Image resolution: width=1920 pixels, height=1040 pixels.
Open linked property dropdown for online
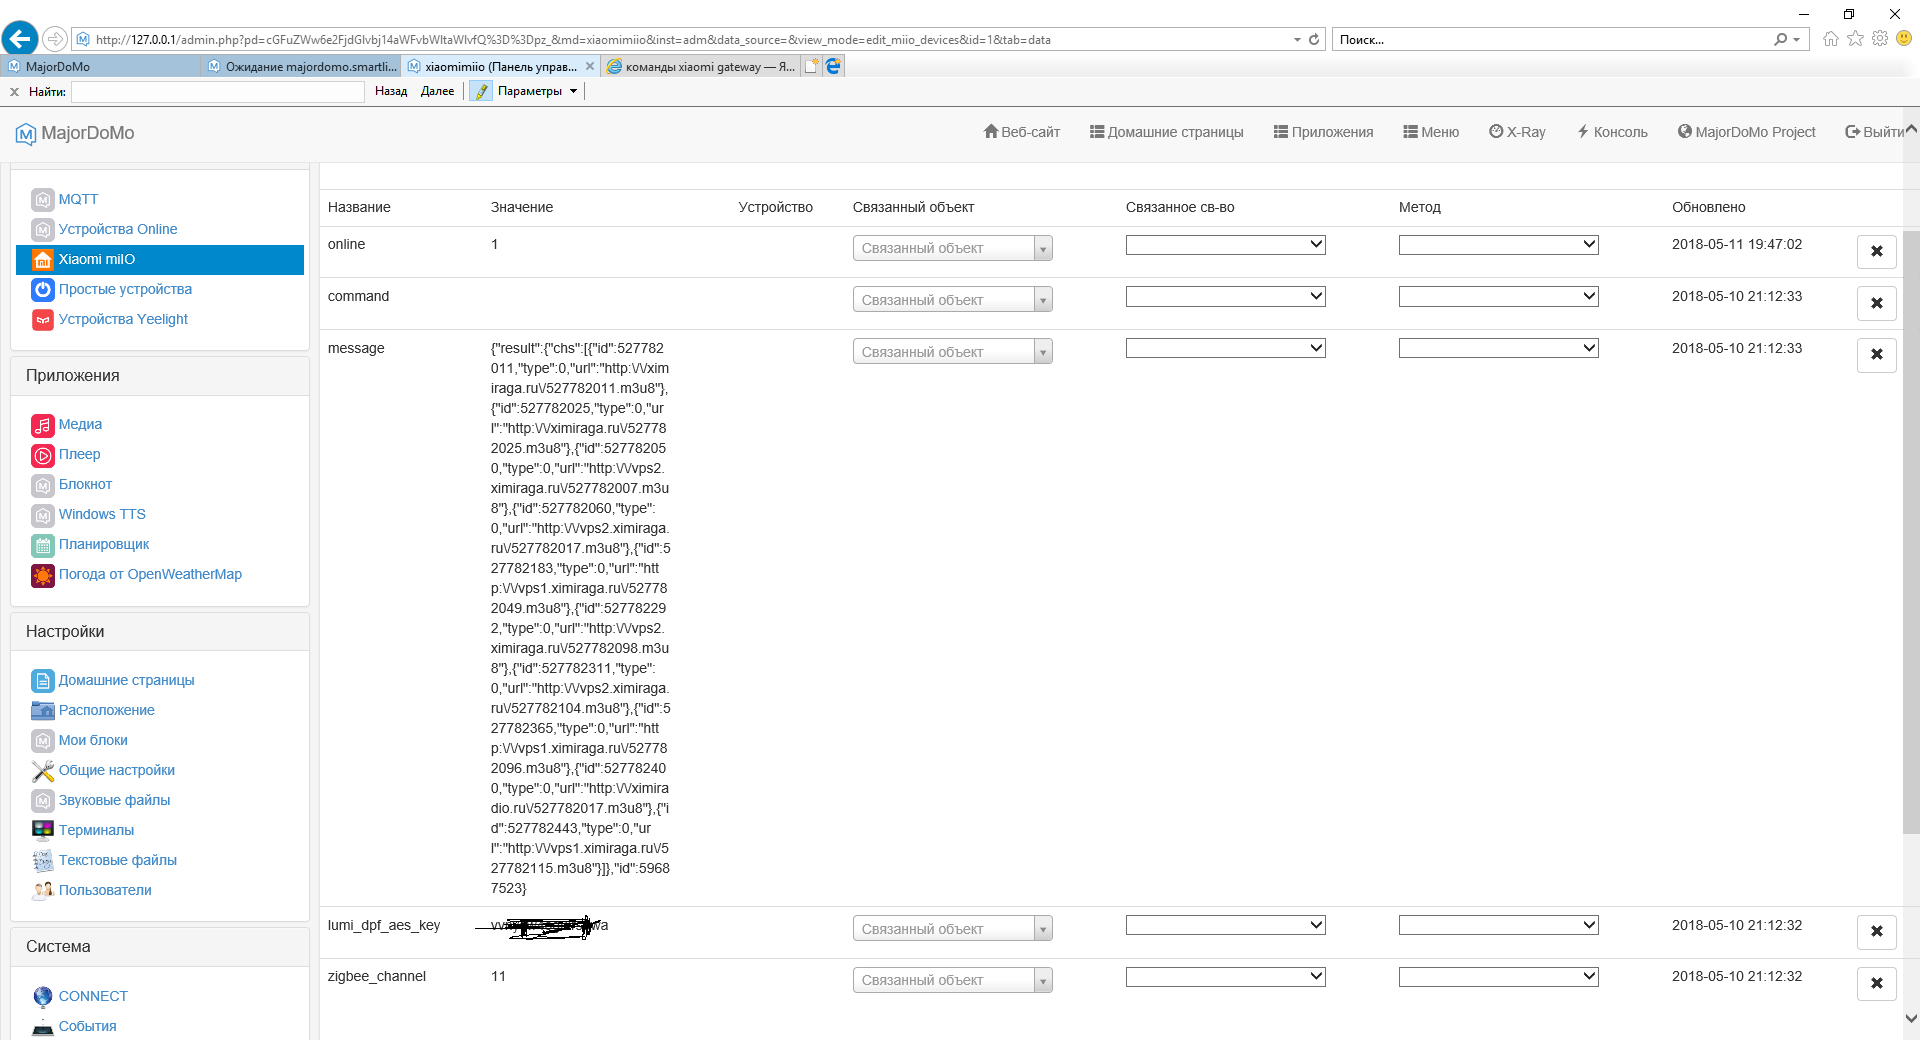click(1226, 245)
